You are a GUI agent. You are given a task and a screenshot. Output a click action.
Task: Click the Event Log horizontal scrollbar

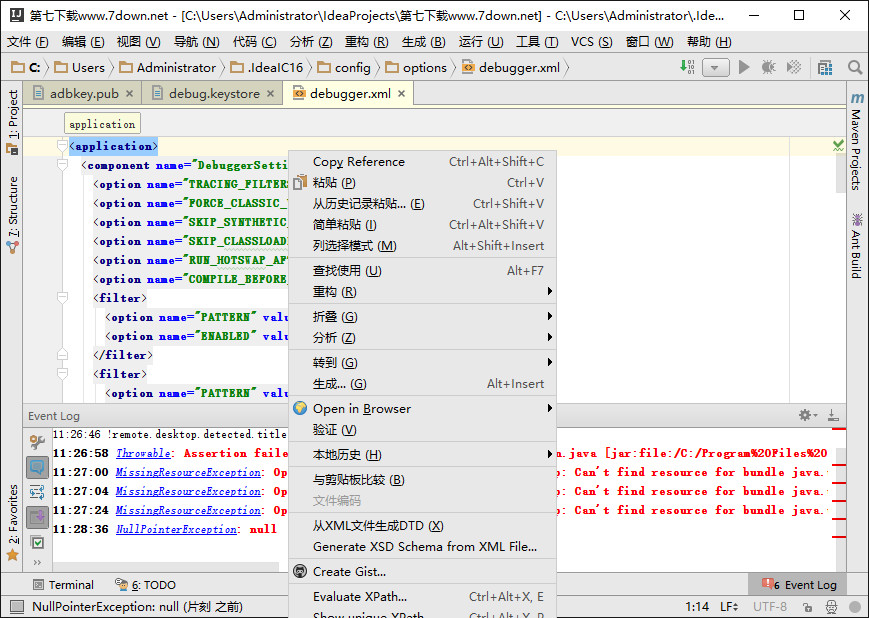(165, 566)
